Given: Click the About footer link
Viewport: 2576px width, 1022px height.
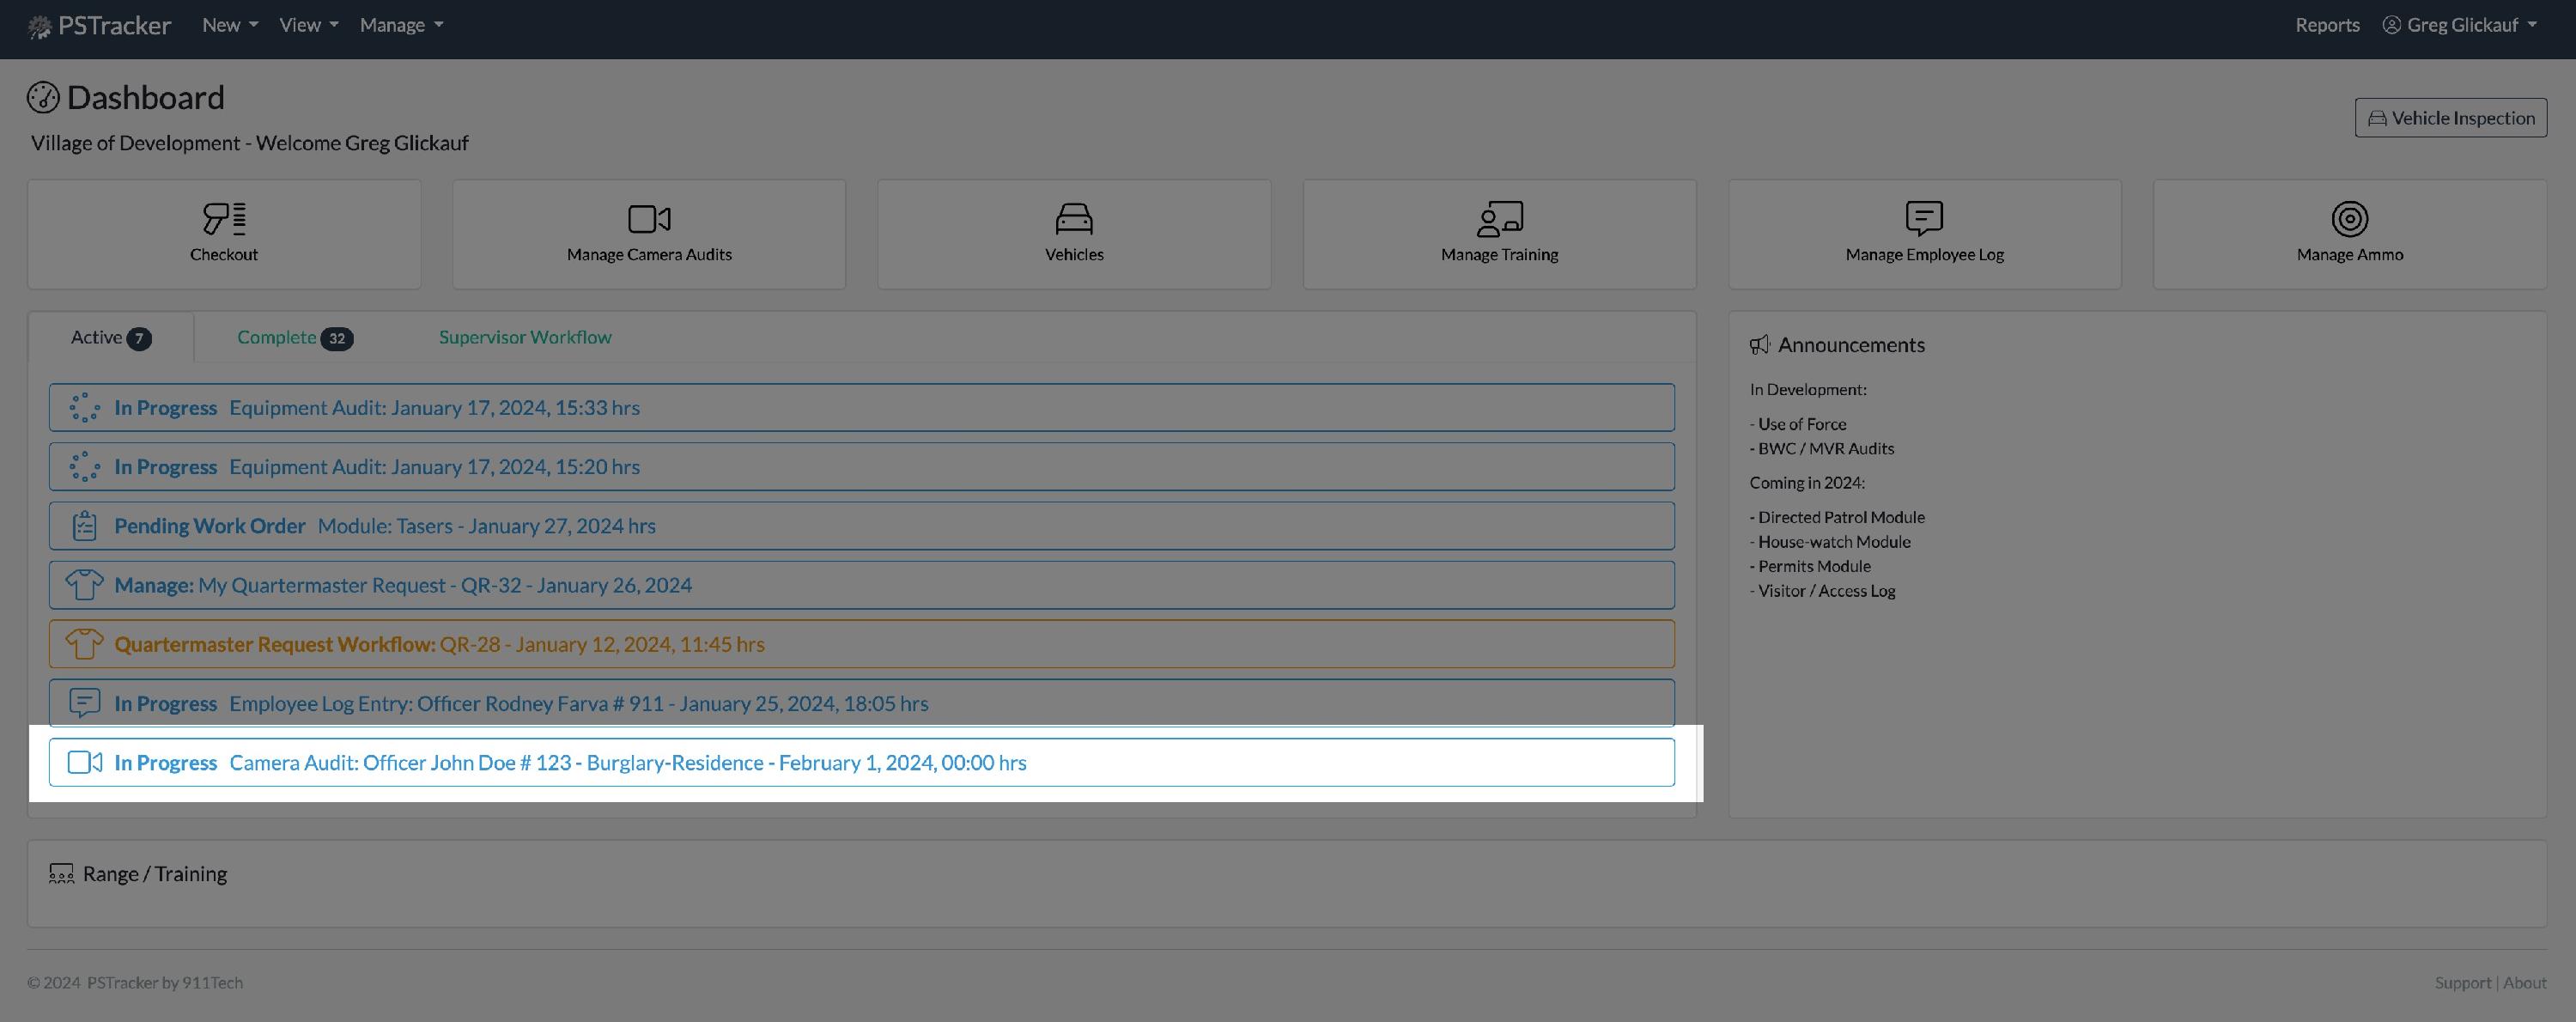Looking at the screenshot, I should [x=2524, y=982].
